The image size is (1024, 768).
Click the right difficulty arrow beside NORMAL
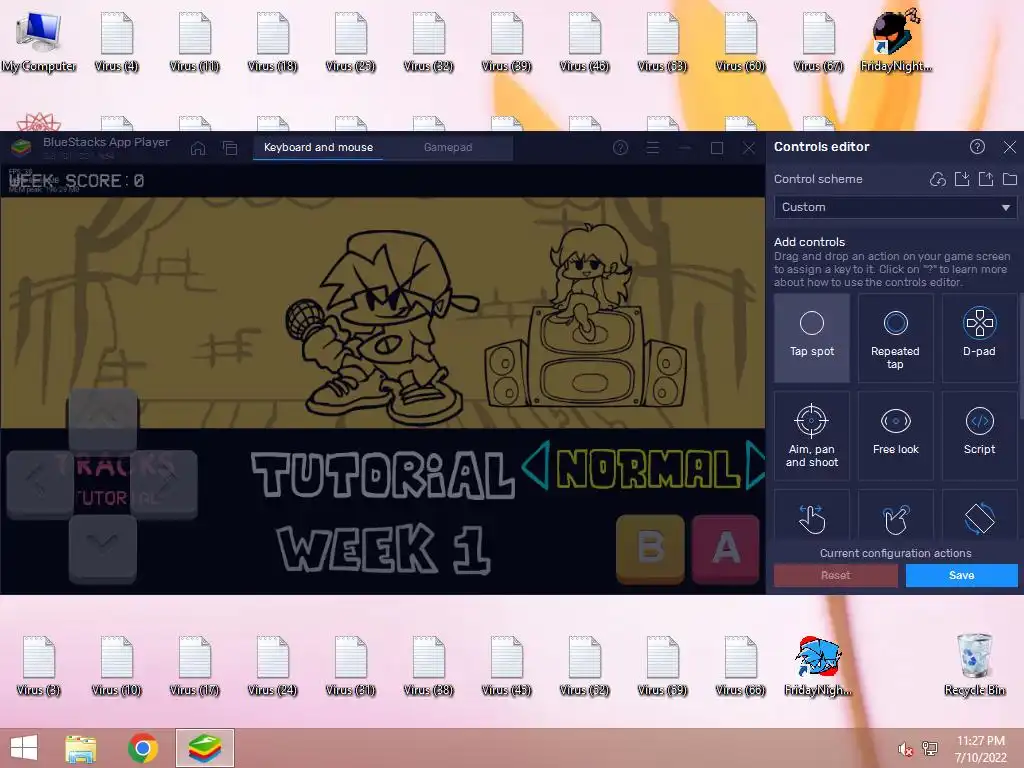756,465
